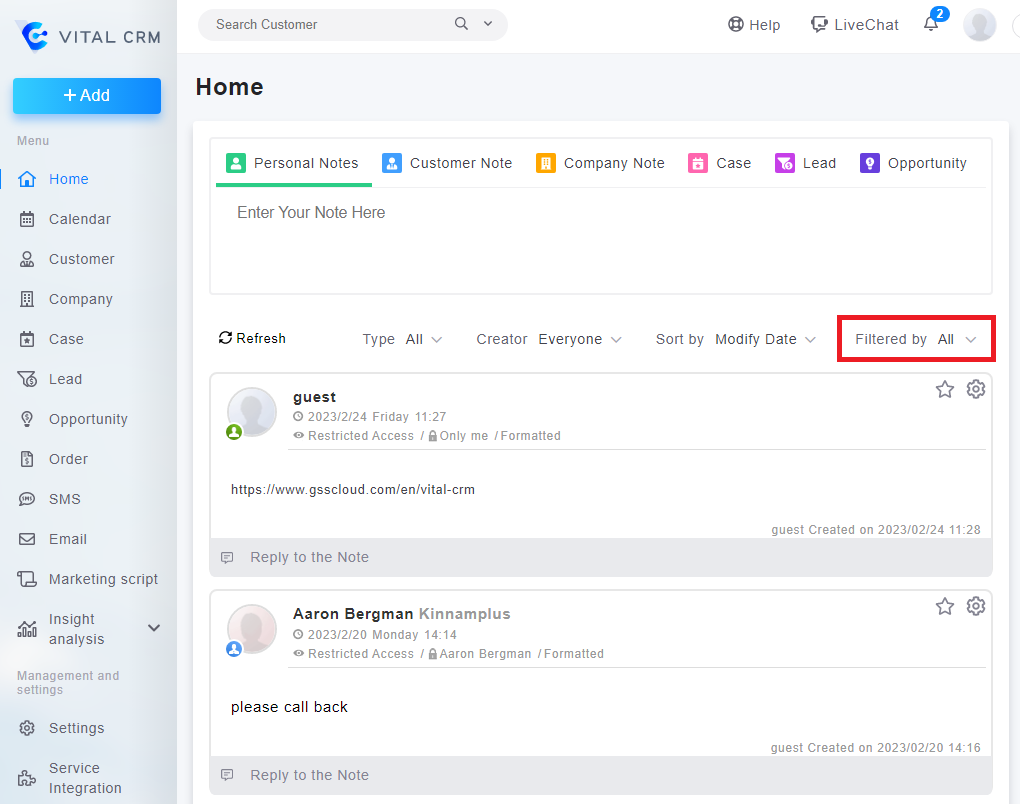The height and width of the screenshot is (804, 1020).
Task: Click the Enter Your Note Here field
Action: [x=600, y=240]
